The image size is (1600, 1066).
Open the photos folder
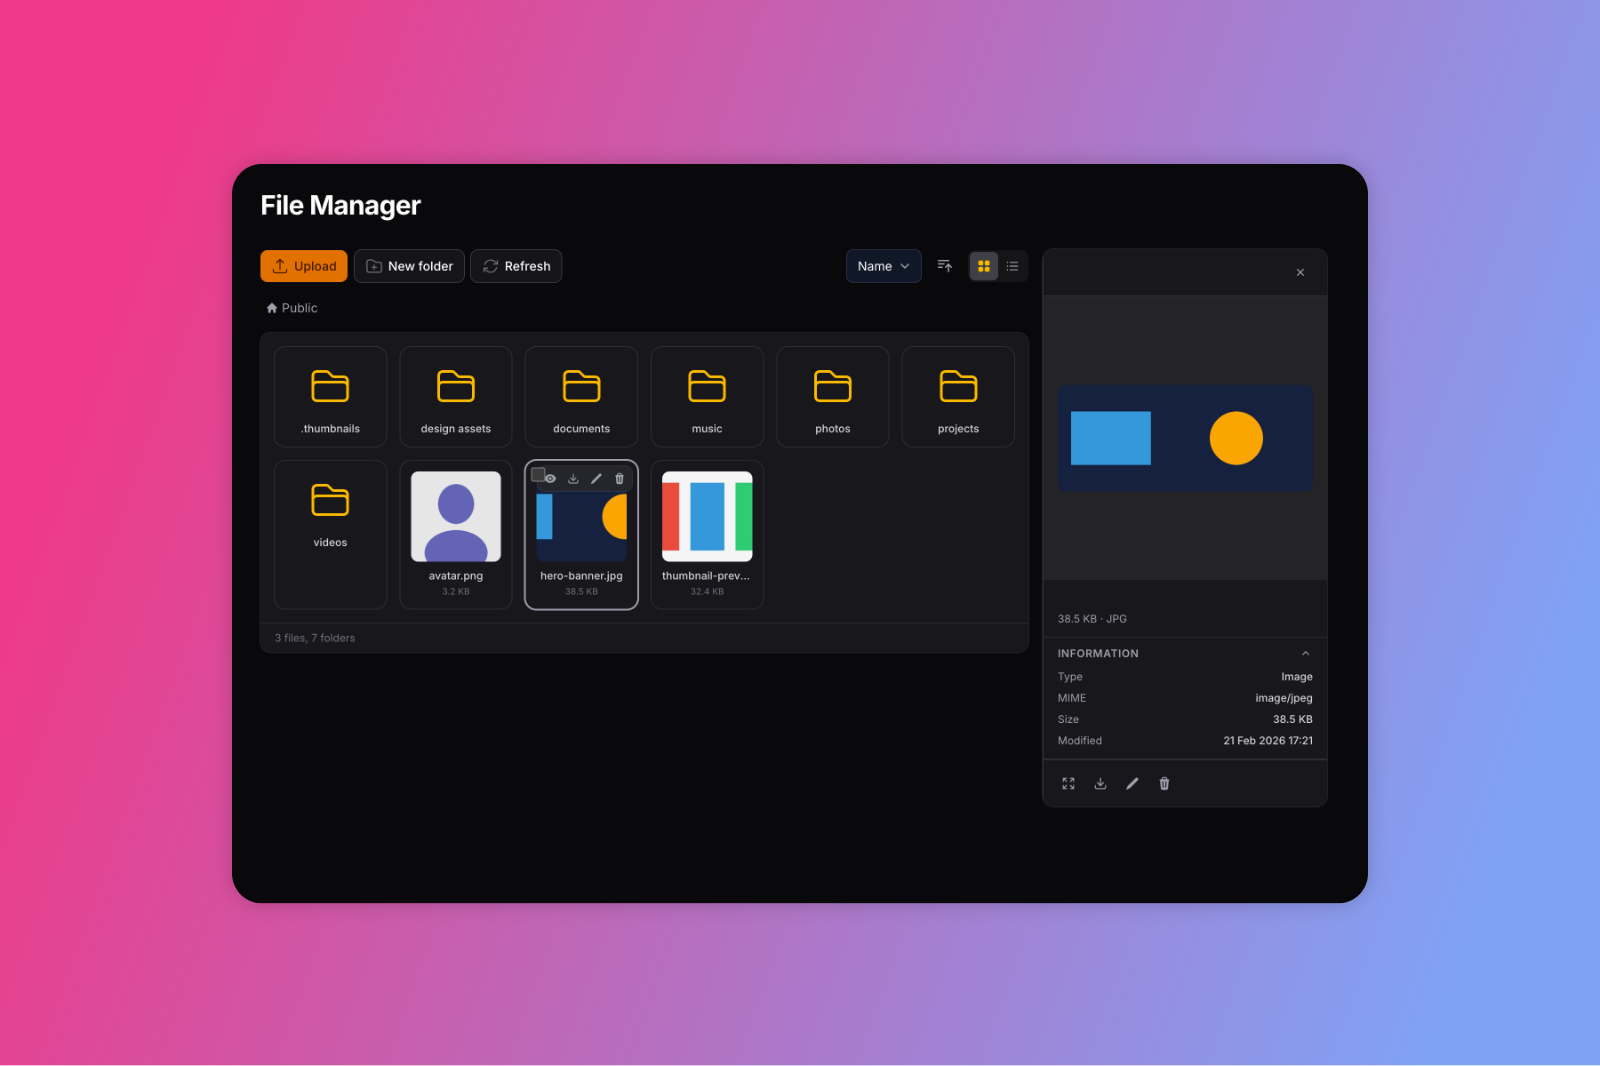click(x=833, y=397)
